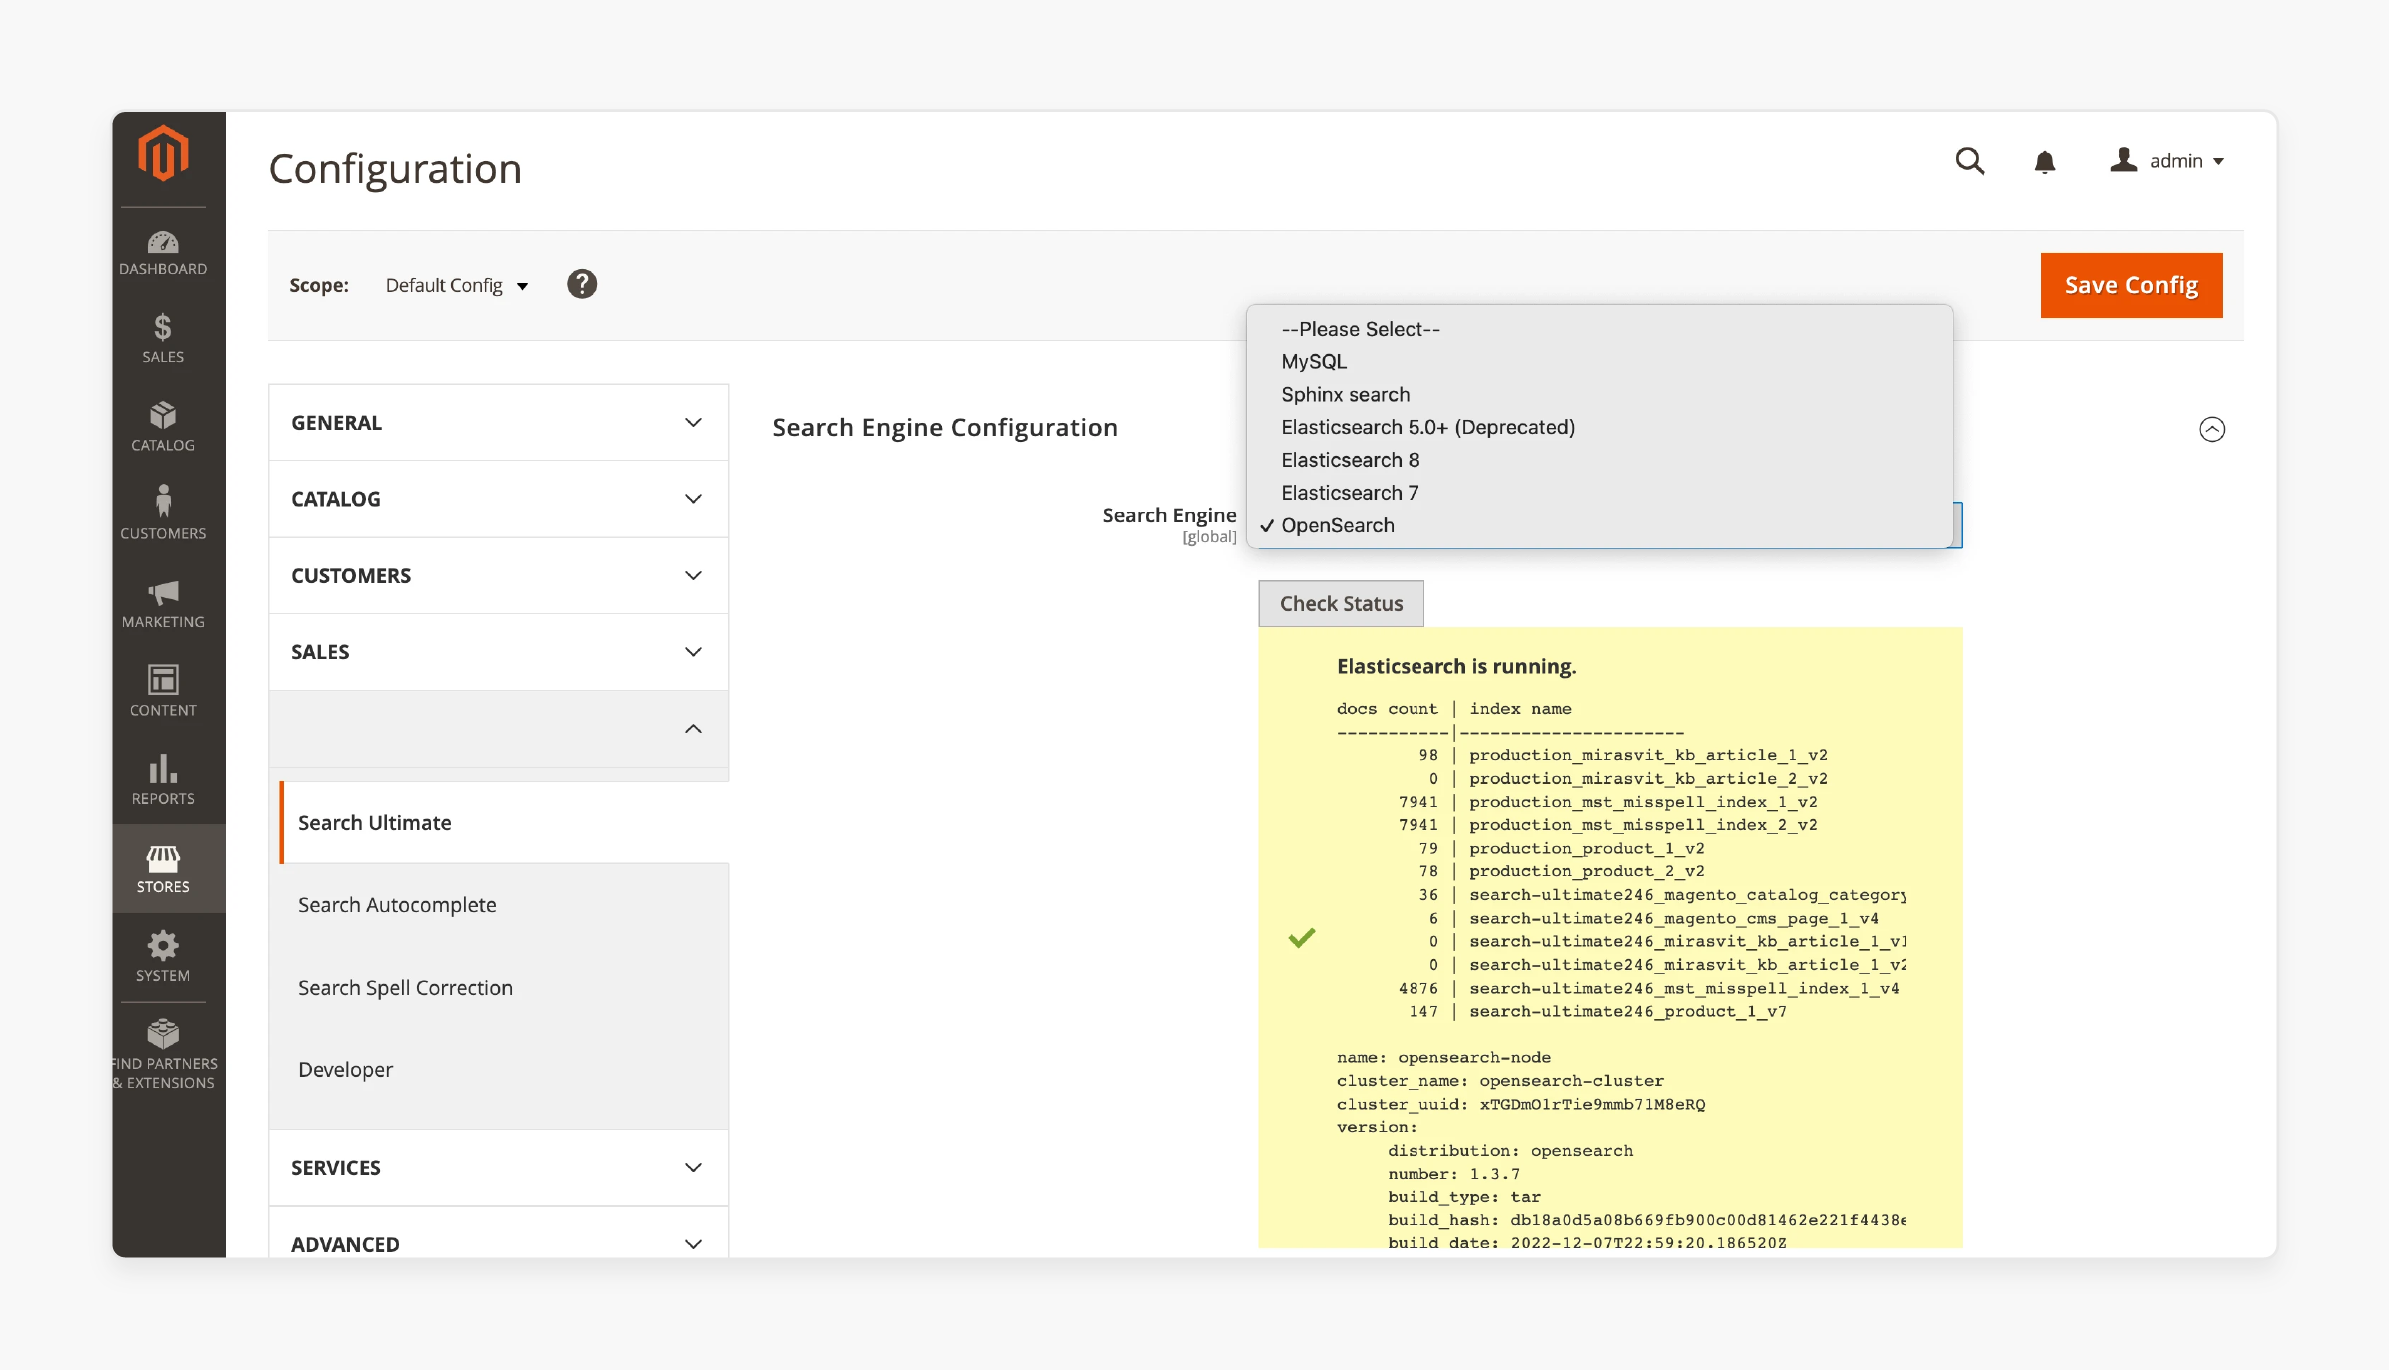
Task: Choose Elasticsearch 8 option
Action: (1599, 460)
